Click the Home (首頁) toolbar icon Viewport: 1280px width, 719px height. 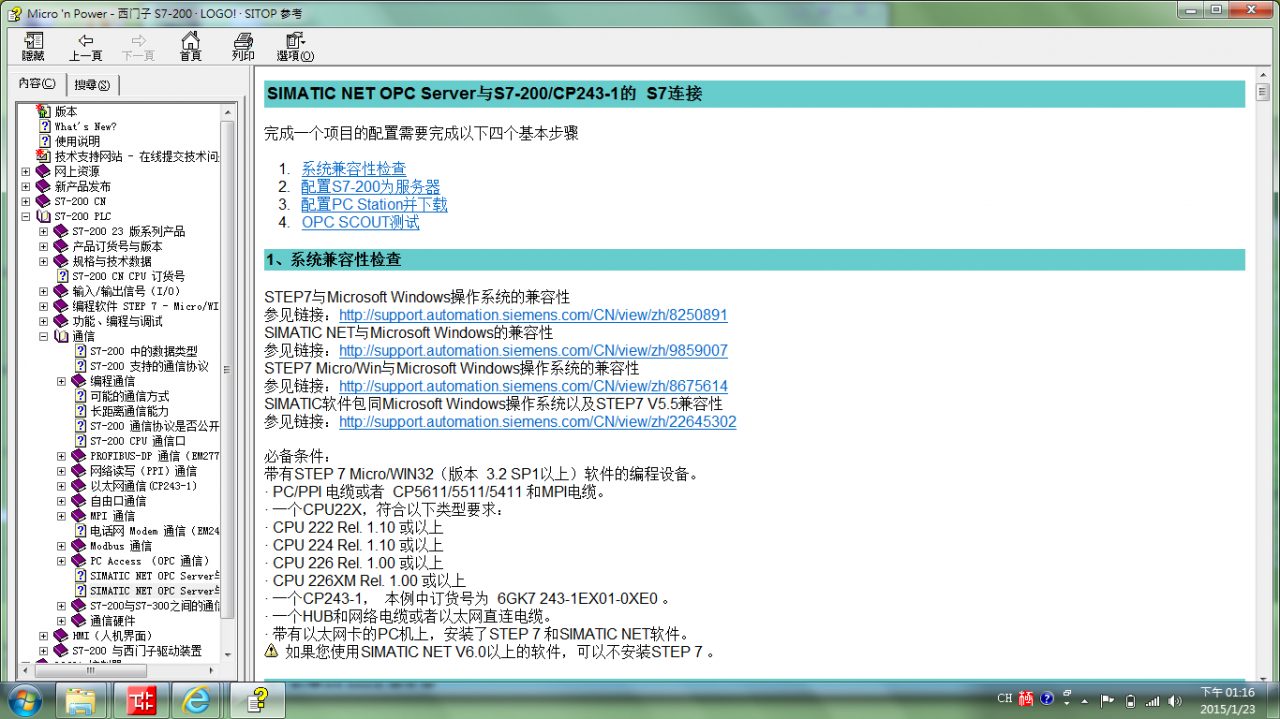(190, 41)
